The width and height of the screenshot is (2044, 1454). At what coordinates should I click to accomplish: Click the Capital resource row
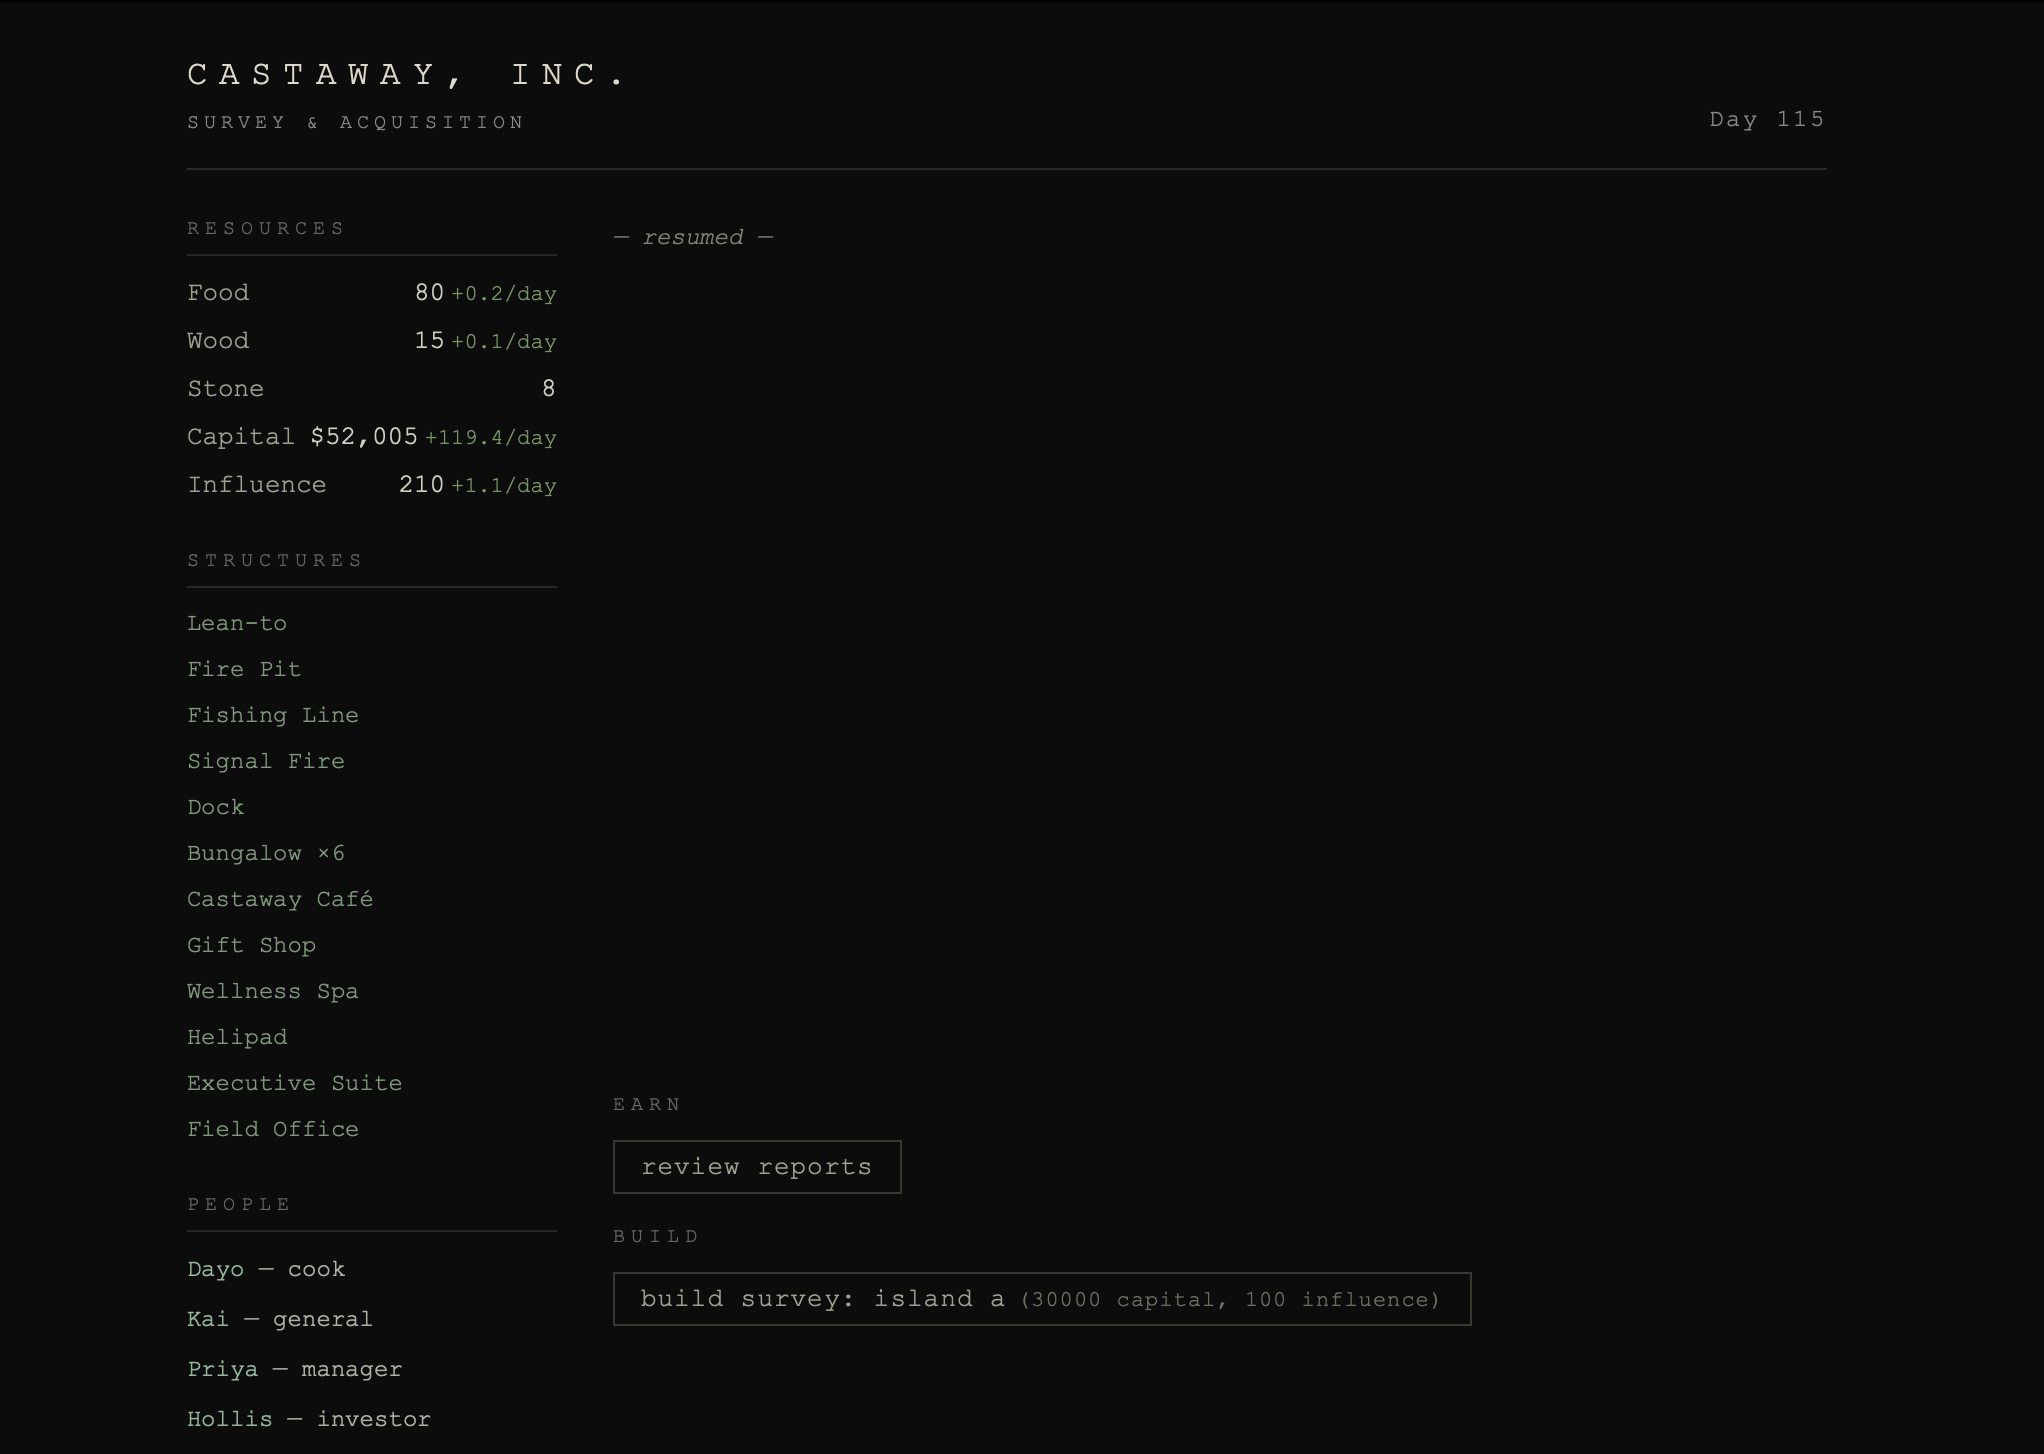[x=371, y=437]
